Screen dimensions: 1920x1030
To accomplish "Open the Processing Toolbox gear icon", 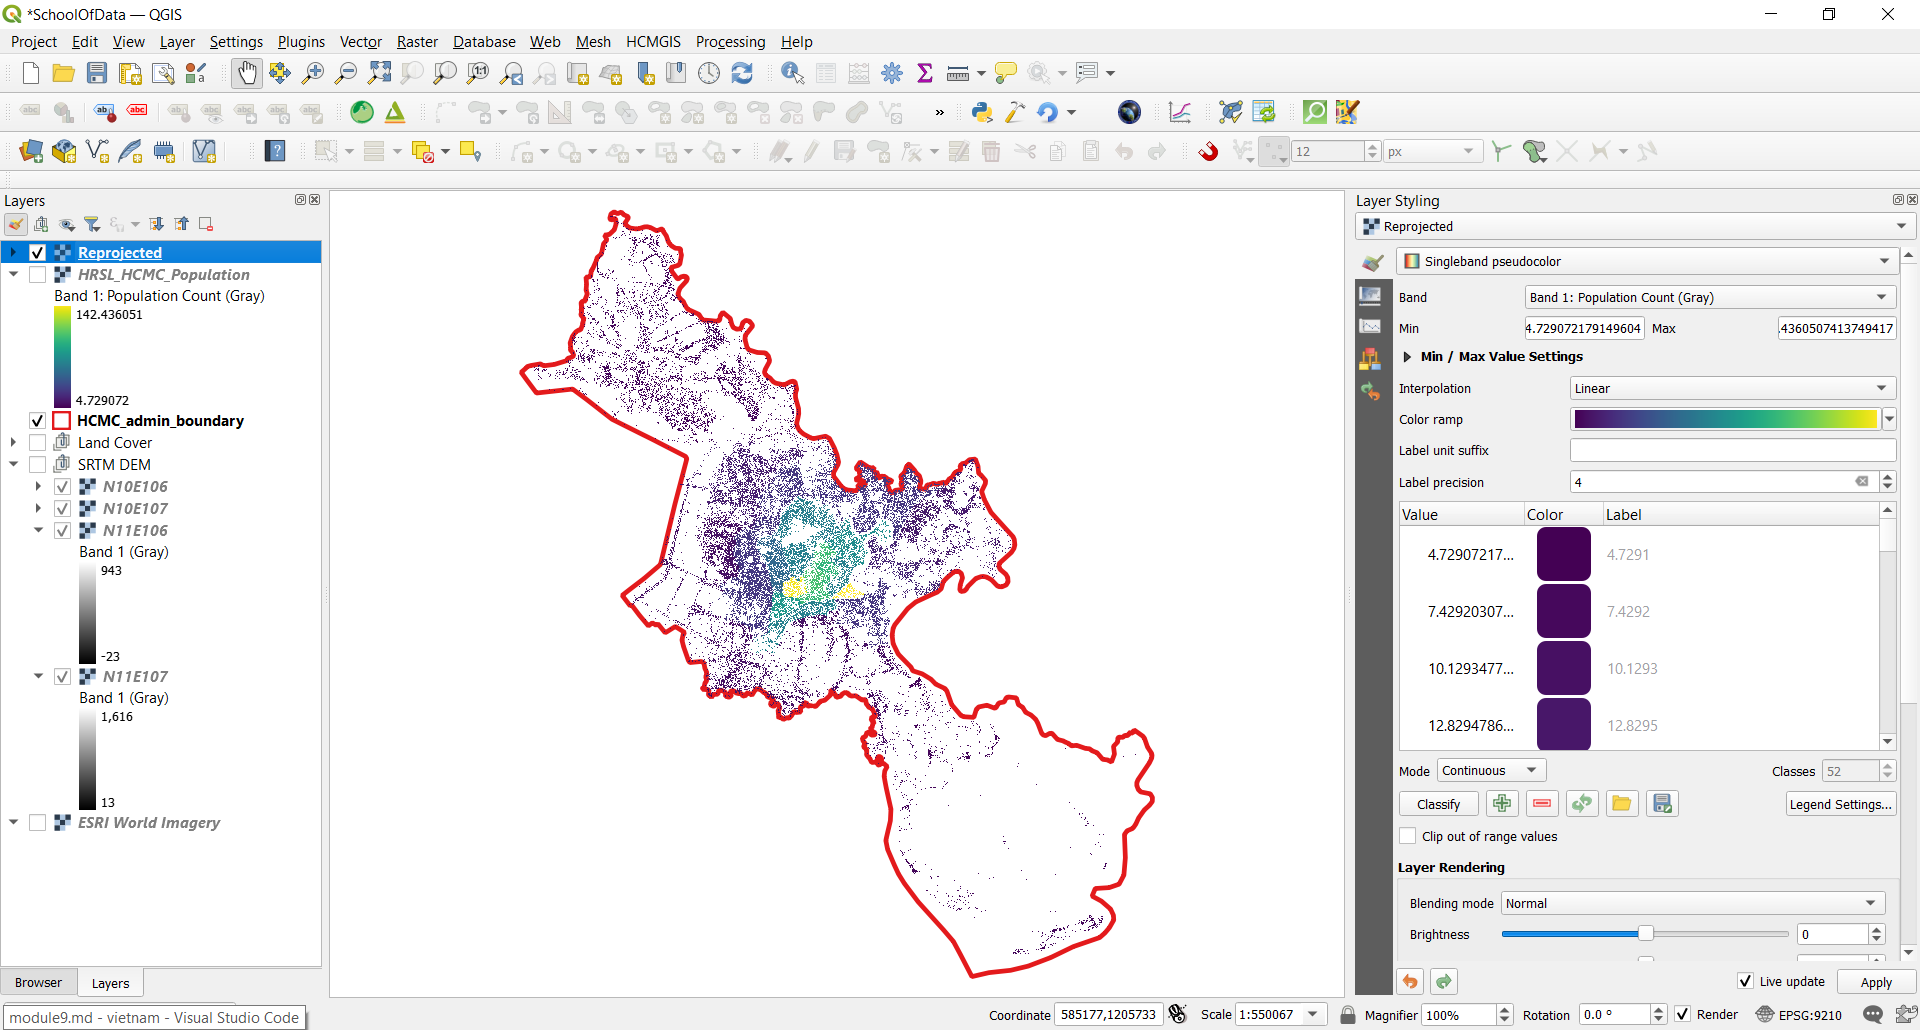I will (x=892, y=73).
